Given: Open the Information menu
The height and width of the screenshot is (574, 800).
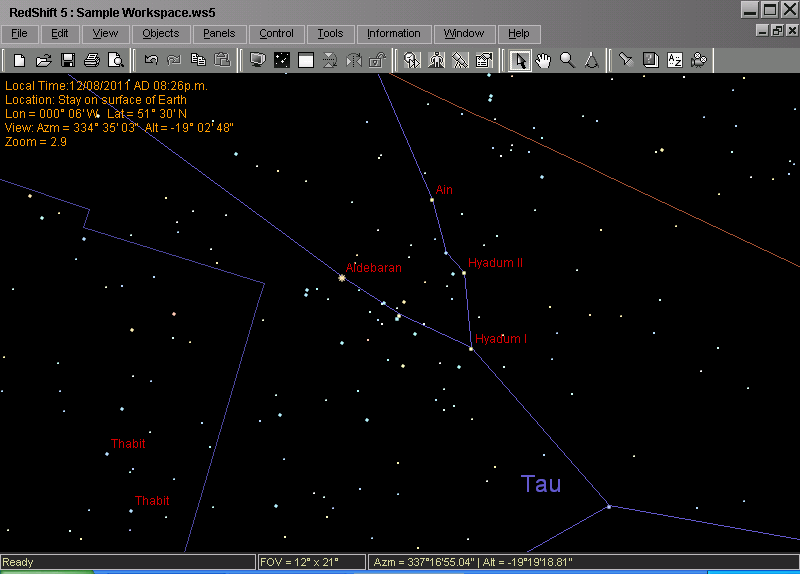Looking at the screenshot, I should point(394,33).
